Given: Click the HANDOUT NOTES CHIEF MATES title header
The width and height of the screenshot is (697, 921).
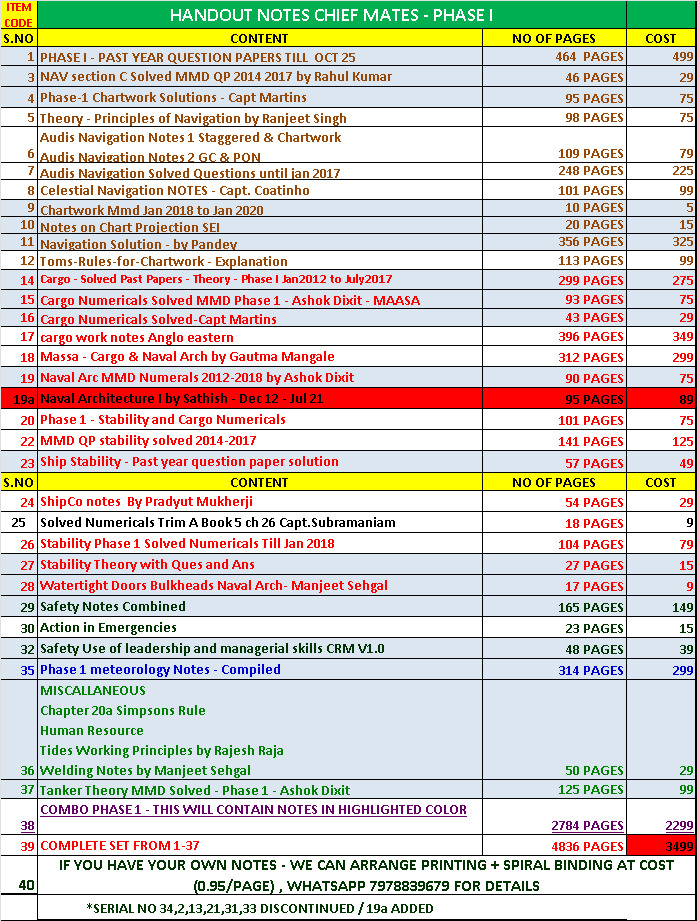Looking at the screenshot, I should point(330,15).
